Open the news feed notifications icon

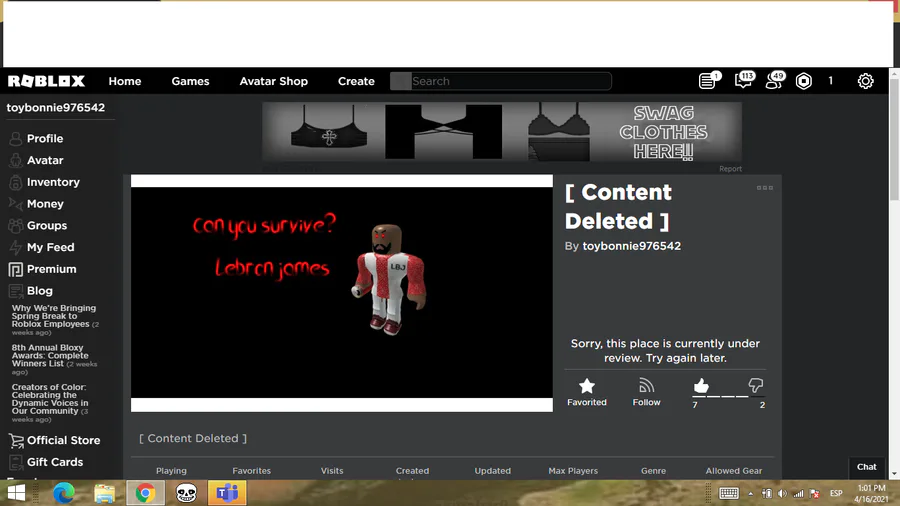pos(709,81)
